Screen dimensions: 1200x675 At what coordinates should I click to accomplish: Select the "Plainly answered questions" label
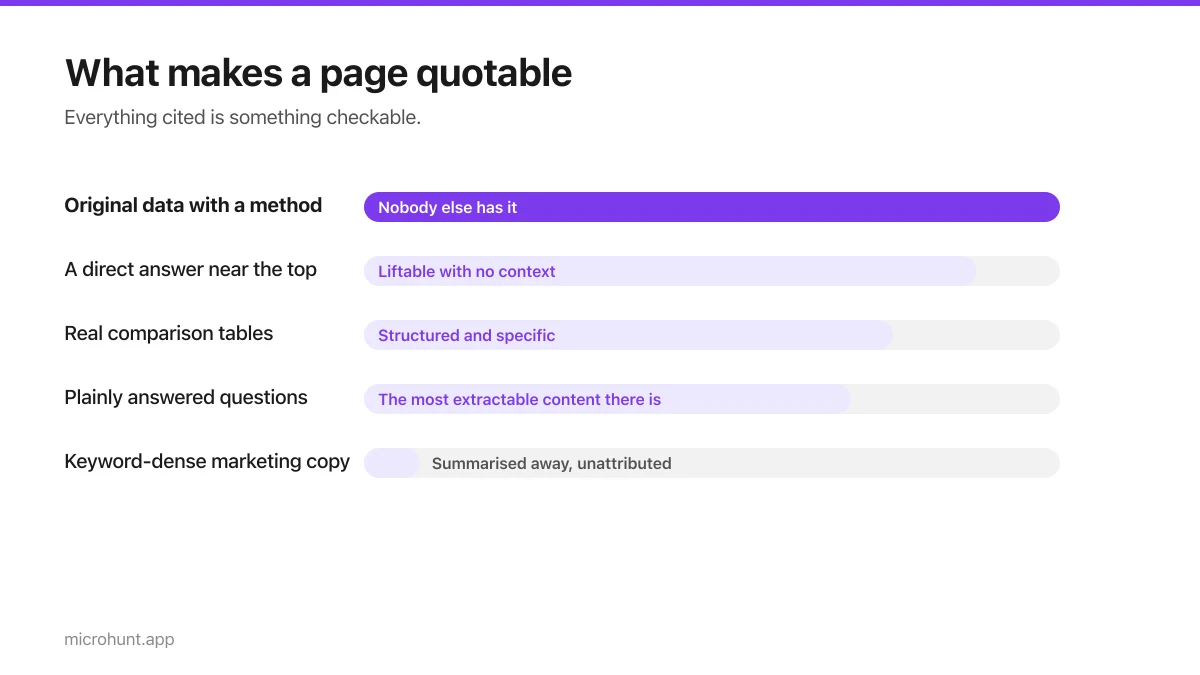186,397
